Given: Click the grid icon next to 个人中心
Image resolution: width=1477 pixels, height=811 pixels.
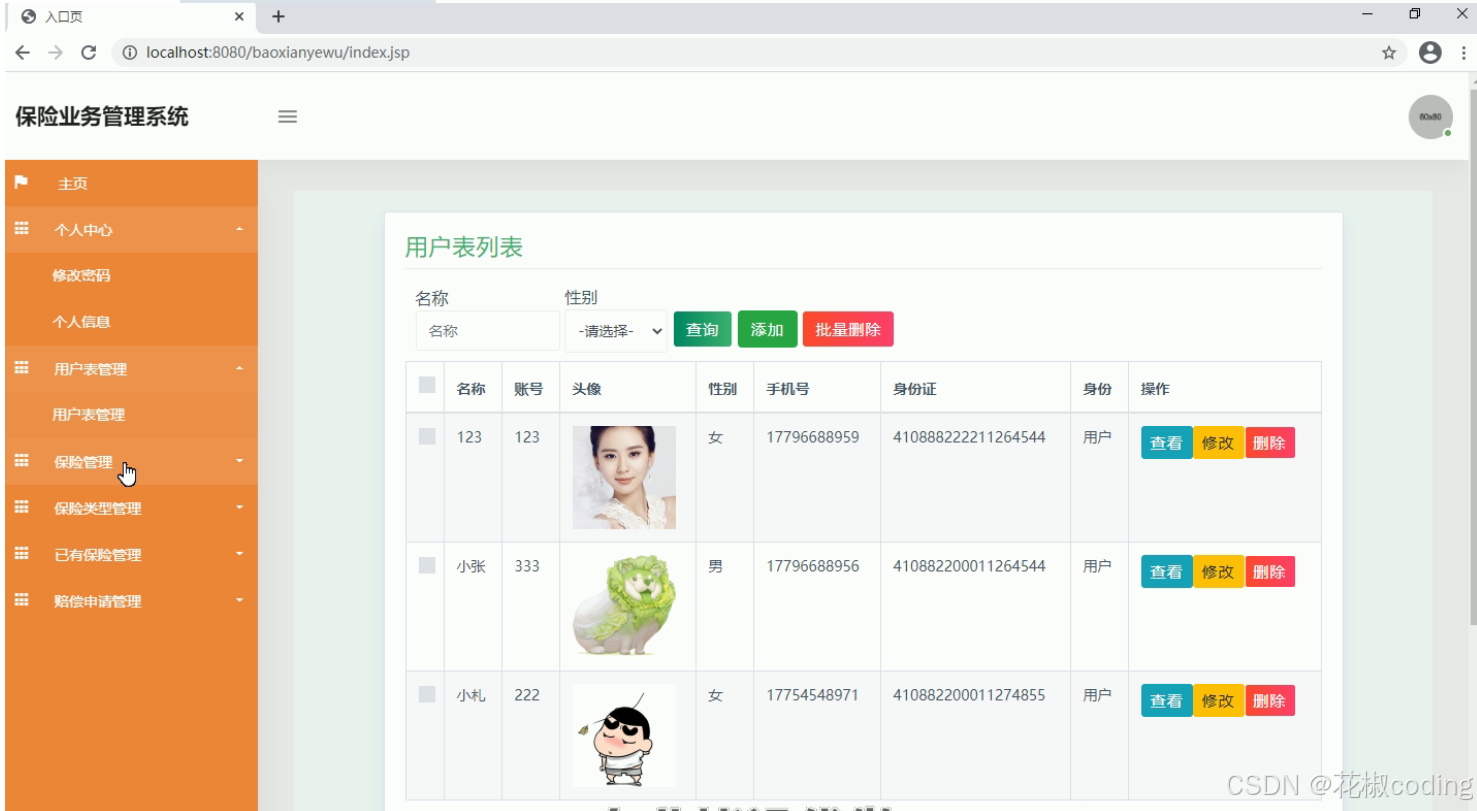Looking at the screenshot, I should pos(22,229).
